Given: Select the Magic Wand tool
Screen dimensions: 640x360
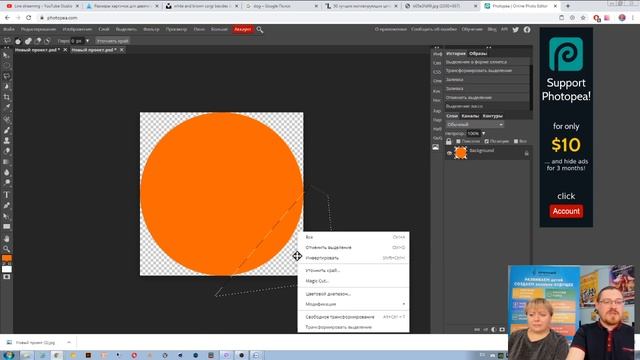Looking at the screenshot, I should point(6,87).
